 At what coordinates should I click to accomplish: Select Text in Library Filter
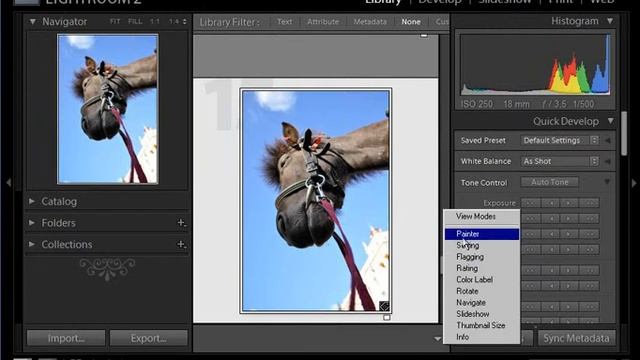284,22
